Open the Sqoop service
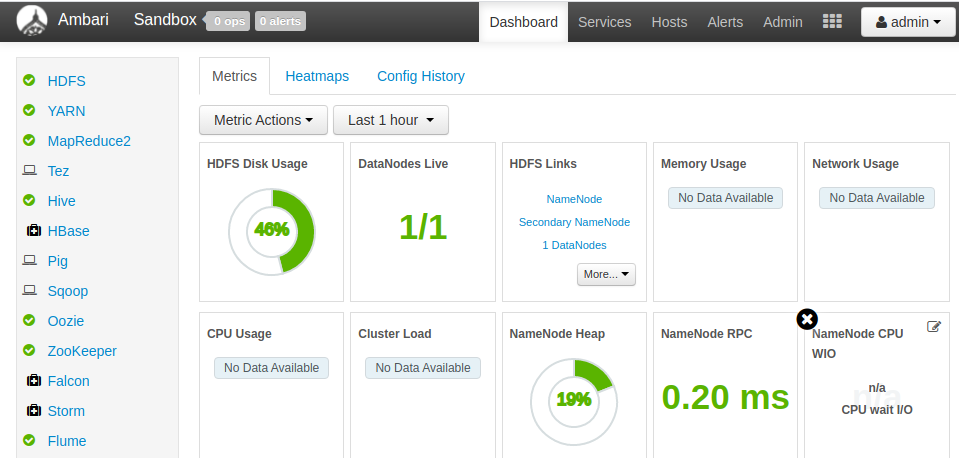Image resolution: width=959 pixels, height=458 pixels. coord(68,291)
